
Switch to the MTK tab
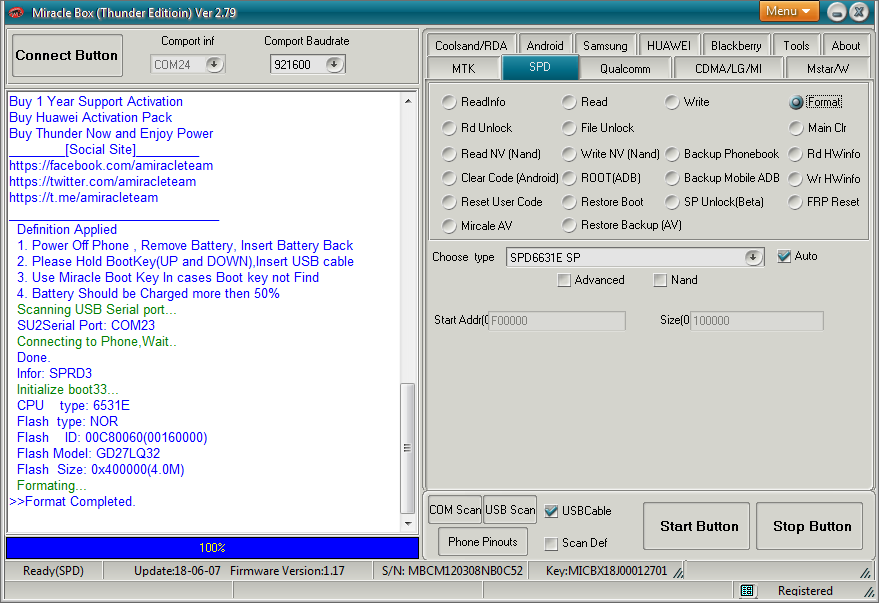click(x=463, y=68)
